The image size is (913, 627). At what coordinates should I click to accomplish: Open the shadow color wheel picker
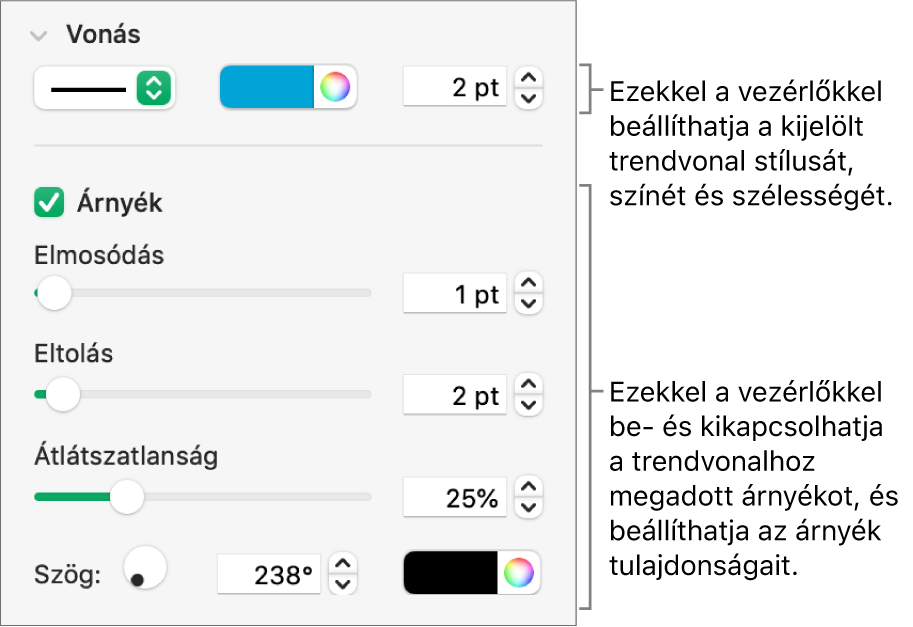point(519,573)
